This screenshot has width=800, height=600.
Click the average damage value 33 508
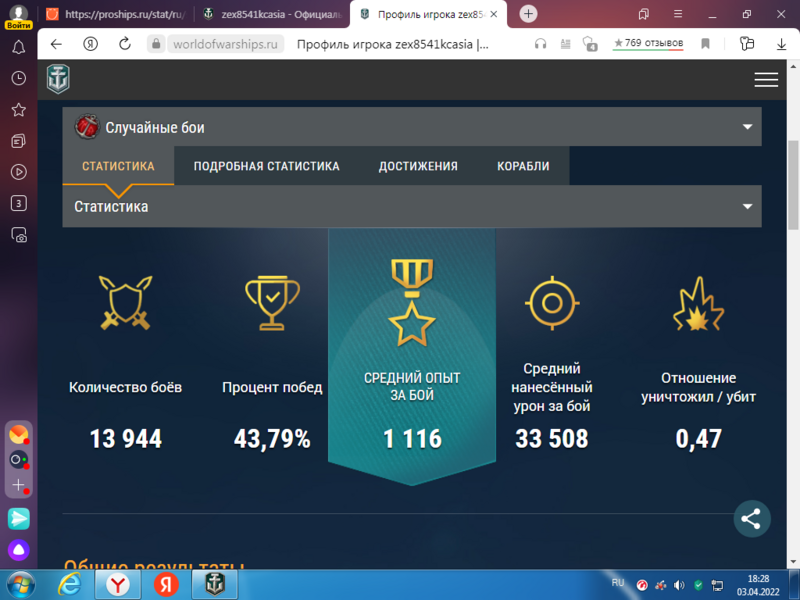click(552, 439)
